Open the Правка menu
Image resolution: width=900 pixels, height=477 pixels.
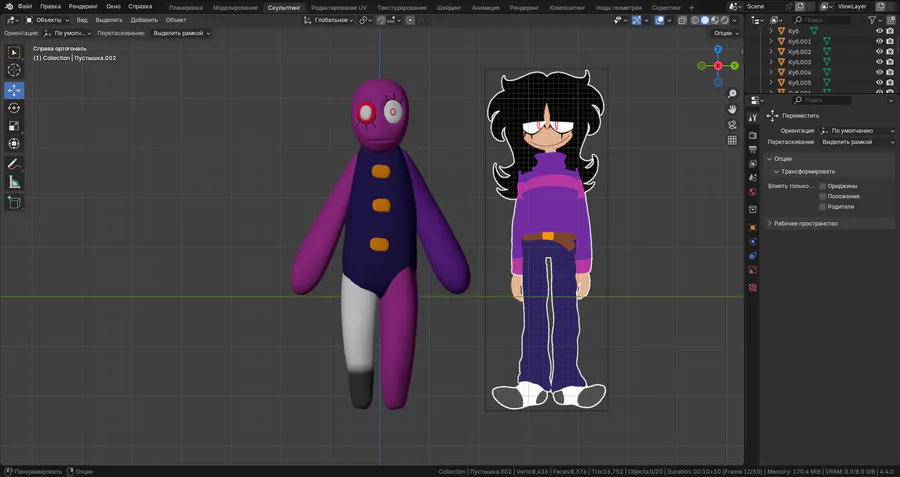click(x=50, y=7)
